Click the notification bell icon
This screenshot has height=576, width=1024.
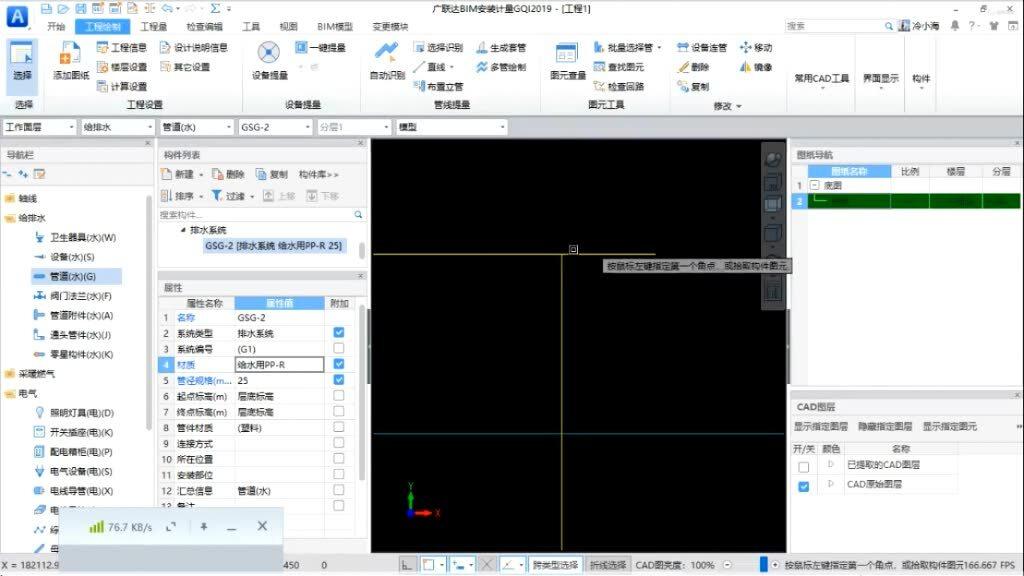point(955,25)
